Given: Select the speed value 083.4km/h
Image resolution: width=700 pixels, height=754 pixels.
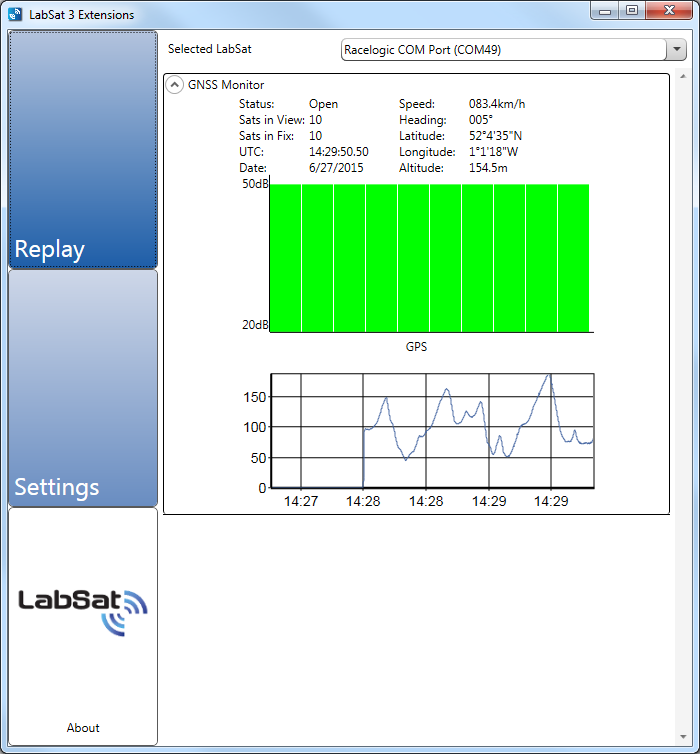Looking at the screenshot, I should click(497, 104).
